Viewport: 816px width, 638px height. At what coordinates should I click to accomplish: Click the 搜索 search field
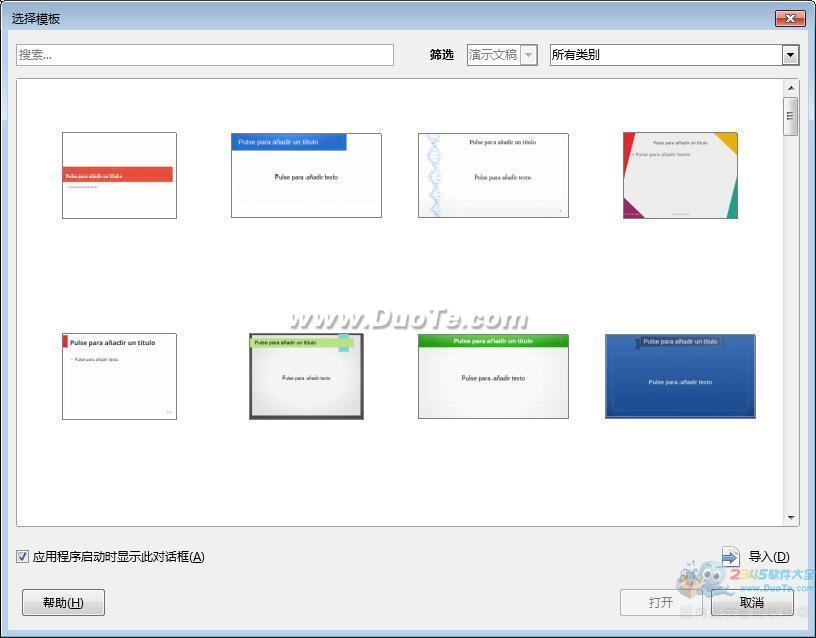click(x=205, y=55)
